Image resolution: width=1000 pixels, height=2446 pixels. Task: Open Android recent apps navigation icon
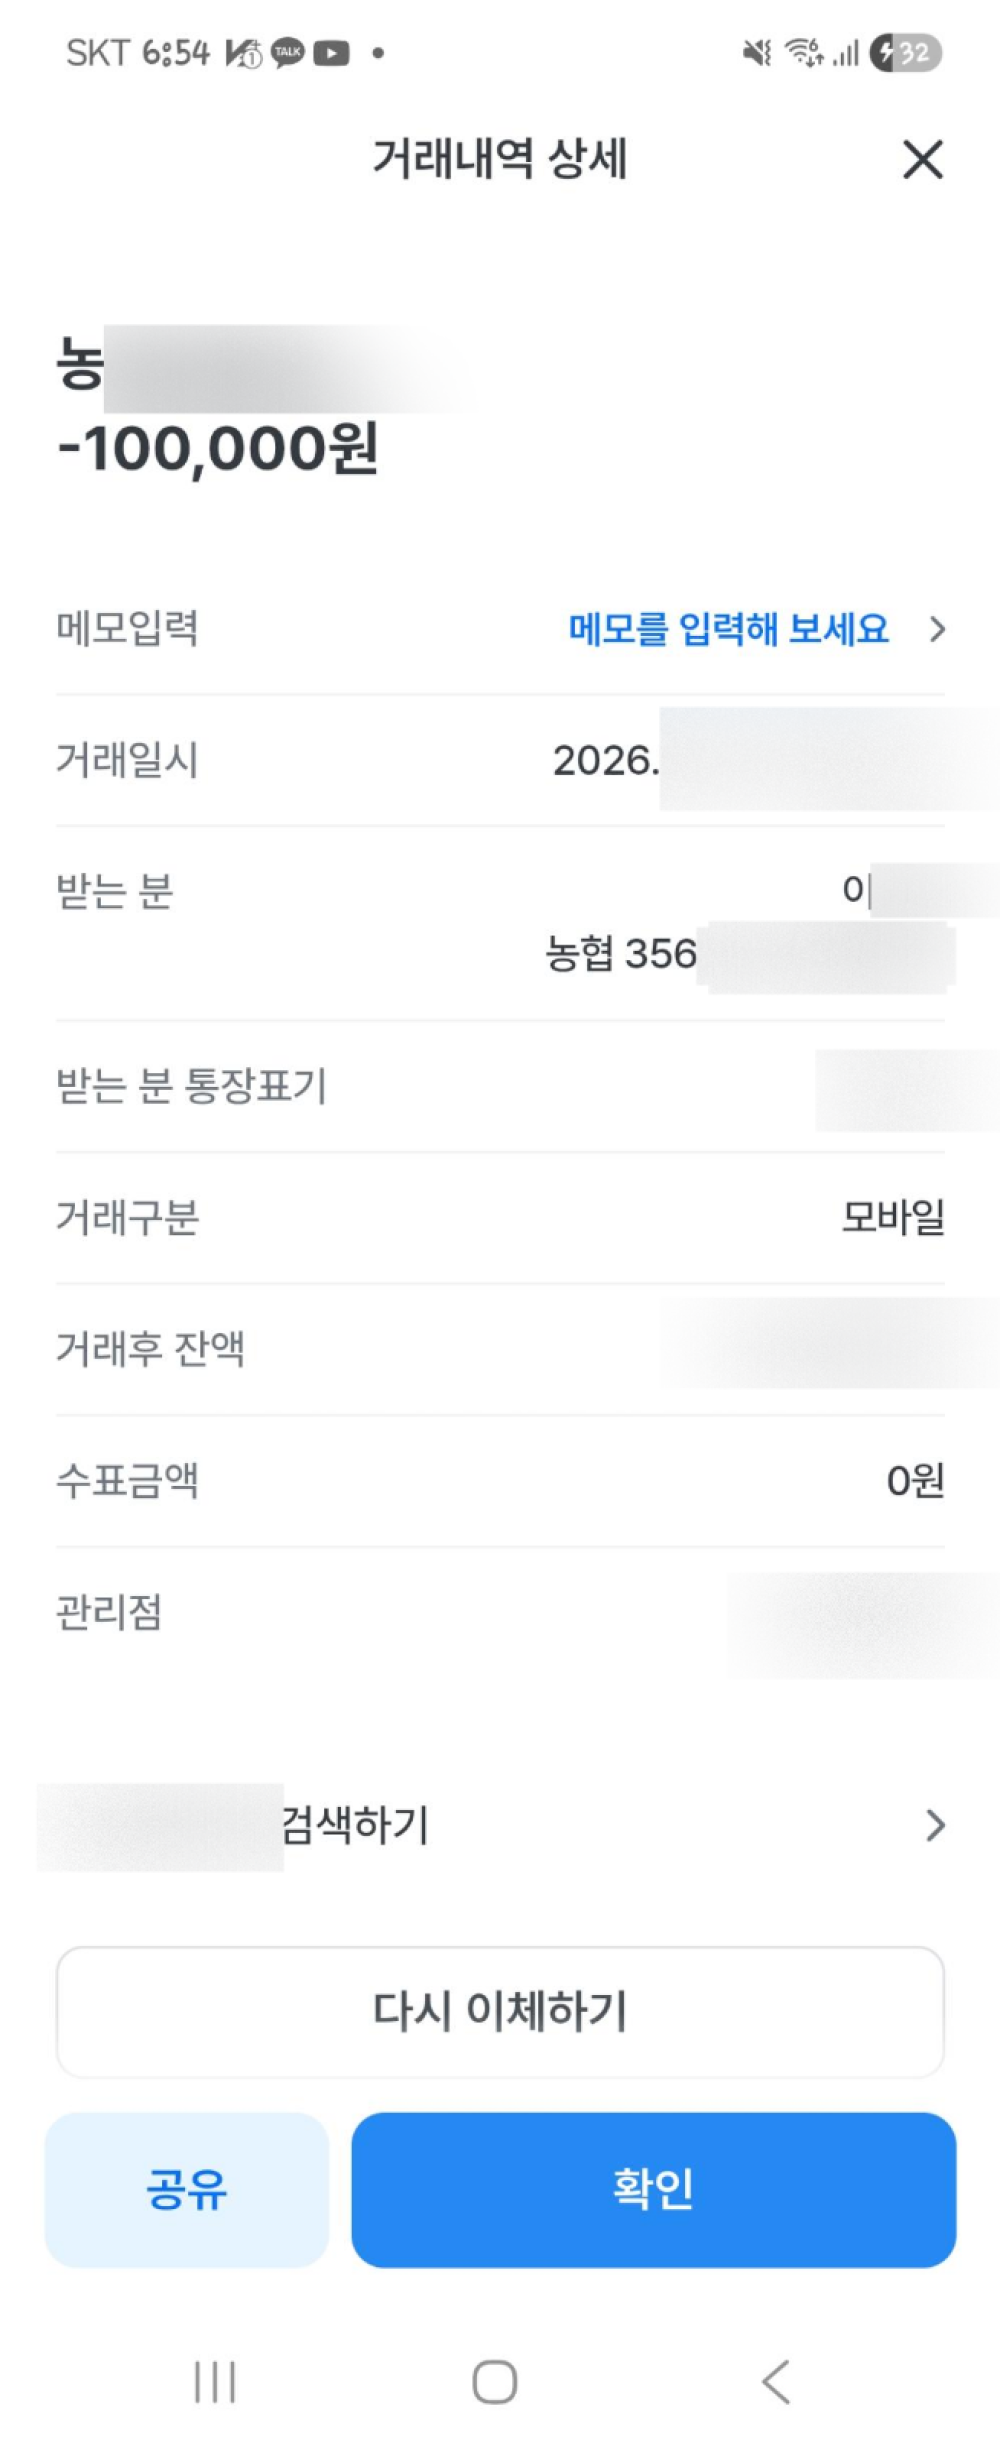coord(215,2381)
